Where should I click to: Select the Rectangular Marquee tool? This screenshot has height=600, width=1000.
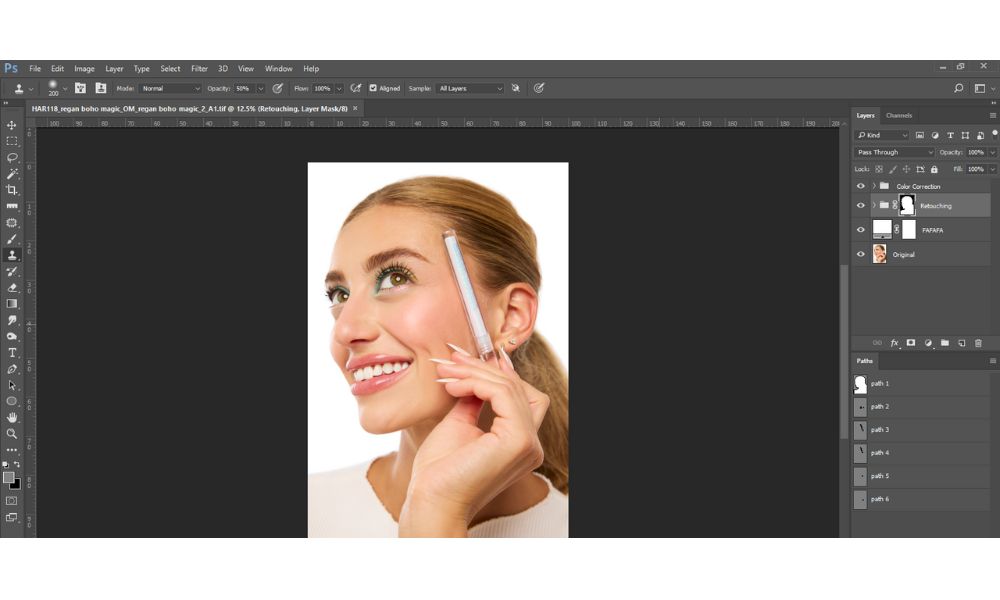(x=11, y=141)
